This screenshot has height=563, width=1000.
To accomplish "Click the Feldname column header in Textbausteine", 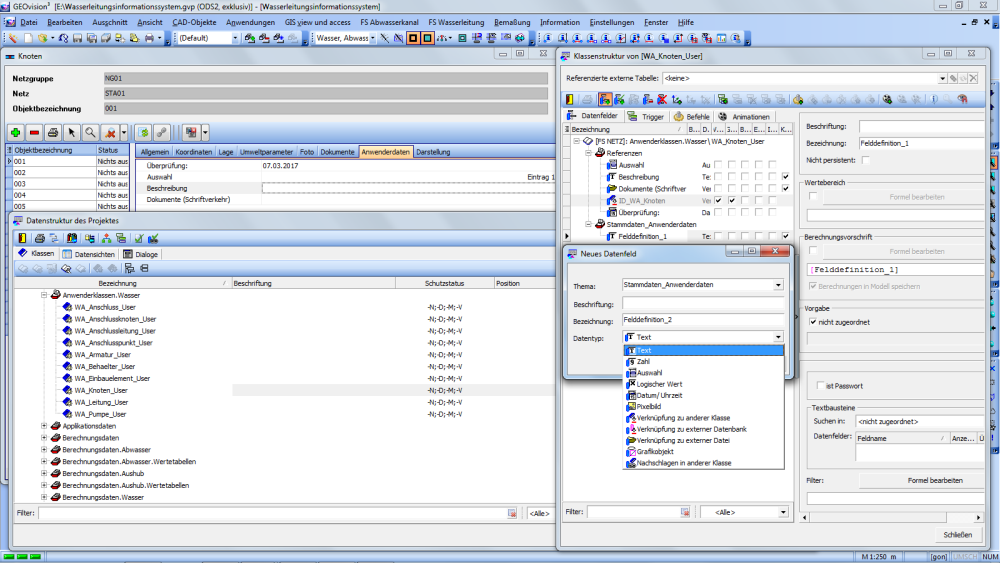I will [901, 438].
